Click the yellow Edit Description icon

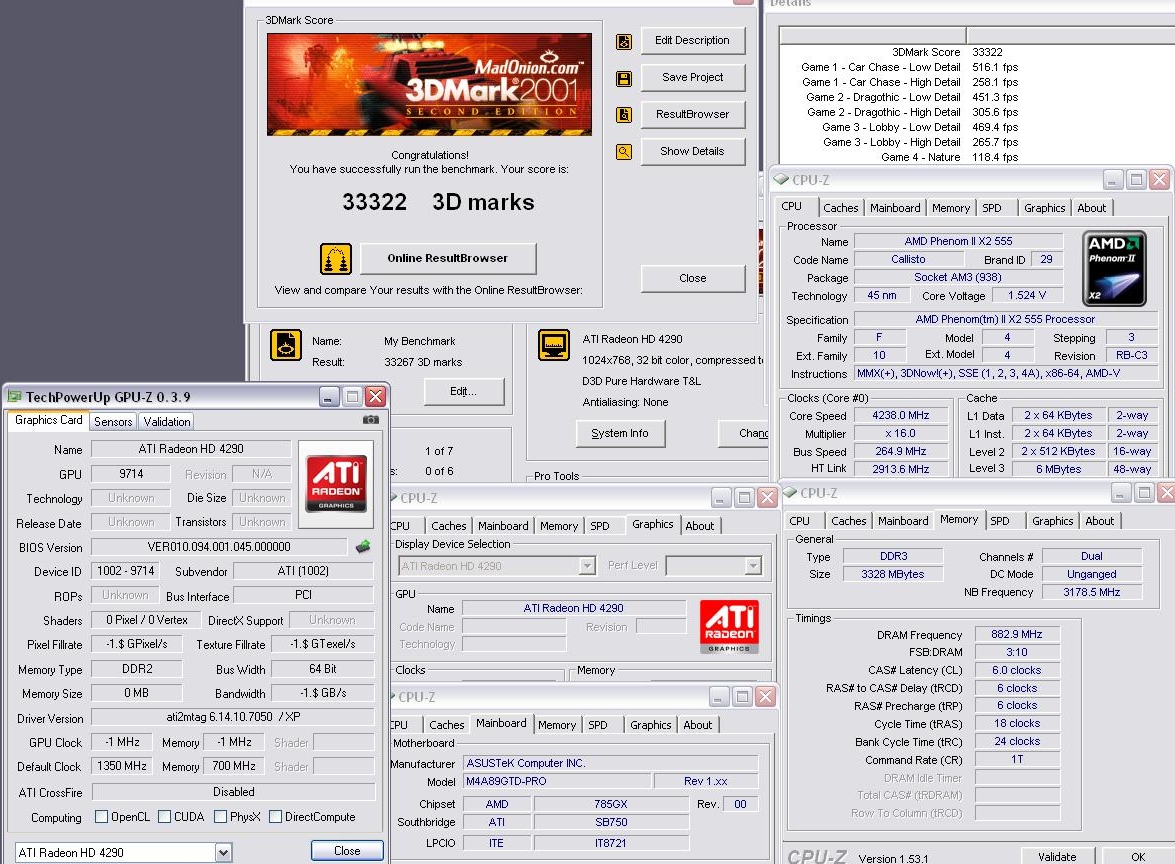pyautogui.click(x=624, y=41)
